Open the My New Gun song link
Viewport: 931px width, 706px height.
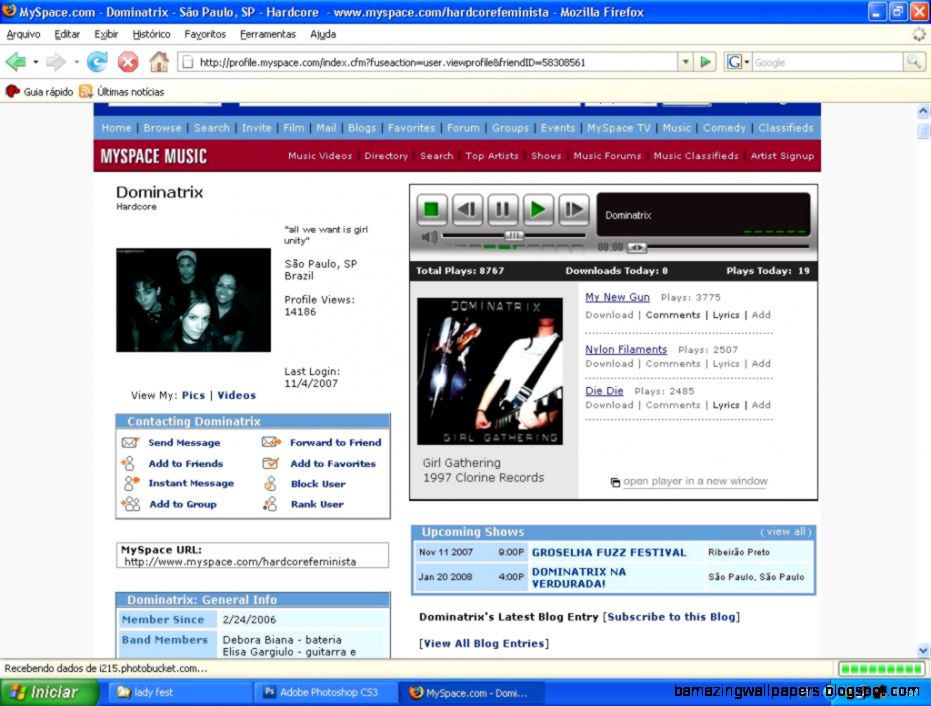[x=617, y=297]
